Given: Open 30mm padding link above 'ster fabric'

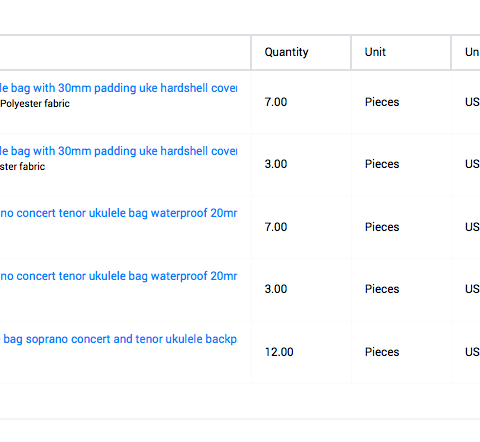Looking at the screenshot, I should point(118,151).
